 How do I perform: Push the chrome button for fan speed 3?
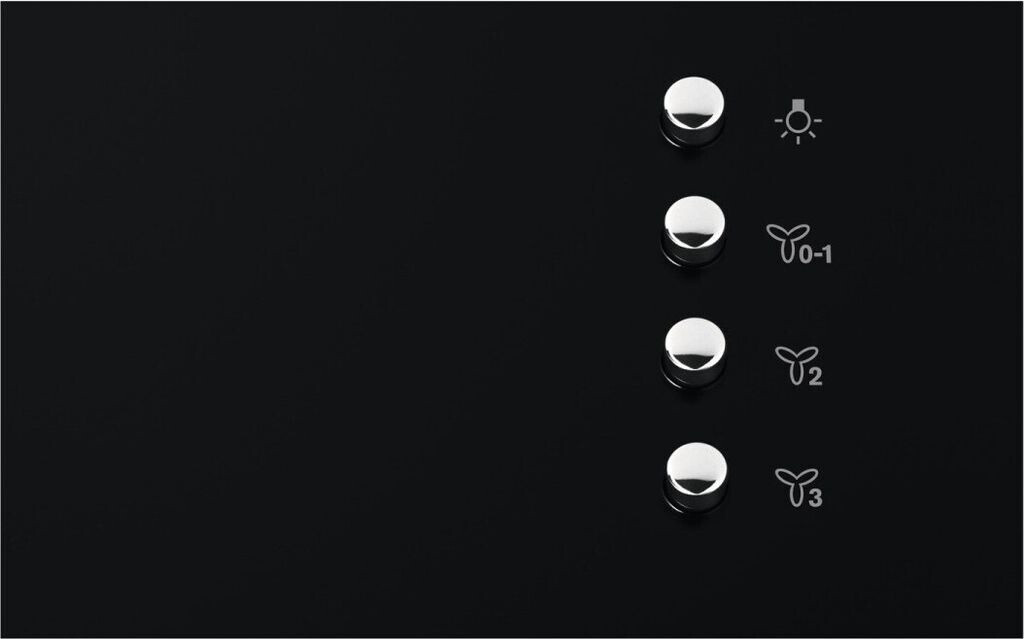point(696,478)
